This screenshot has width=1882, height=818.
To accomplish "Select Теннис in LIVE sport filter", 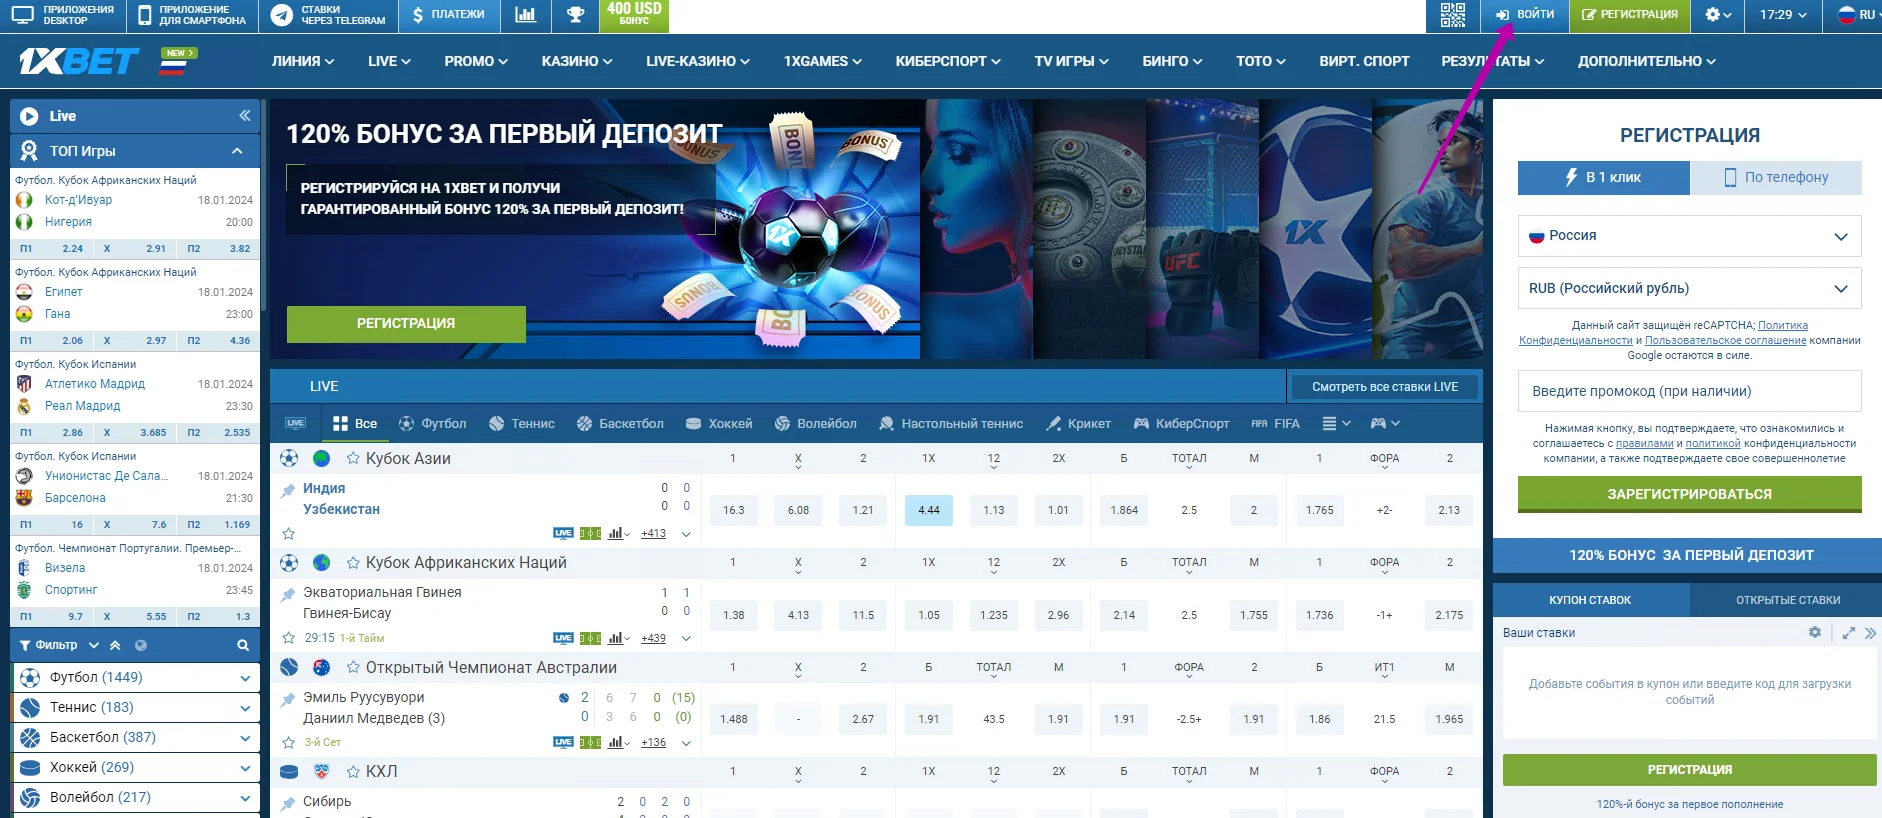I will 522,424.
